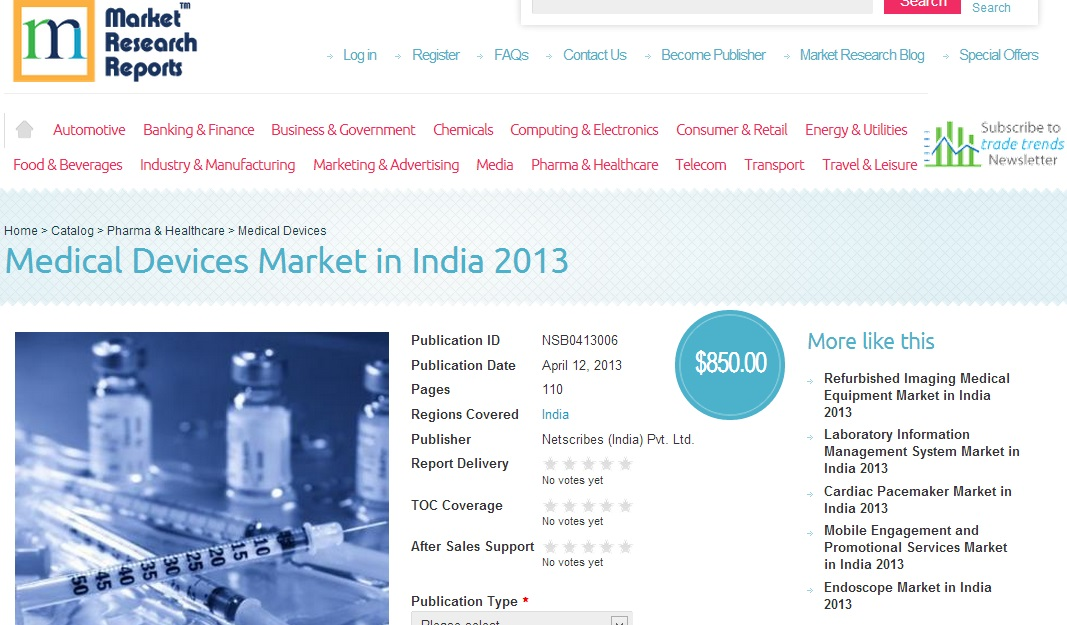Screen dimensions: 1067x625
Task: Click the vials and syringe report image
Action: [202, 478]
